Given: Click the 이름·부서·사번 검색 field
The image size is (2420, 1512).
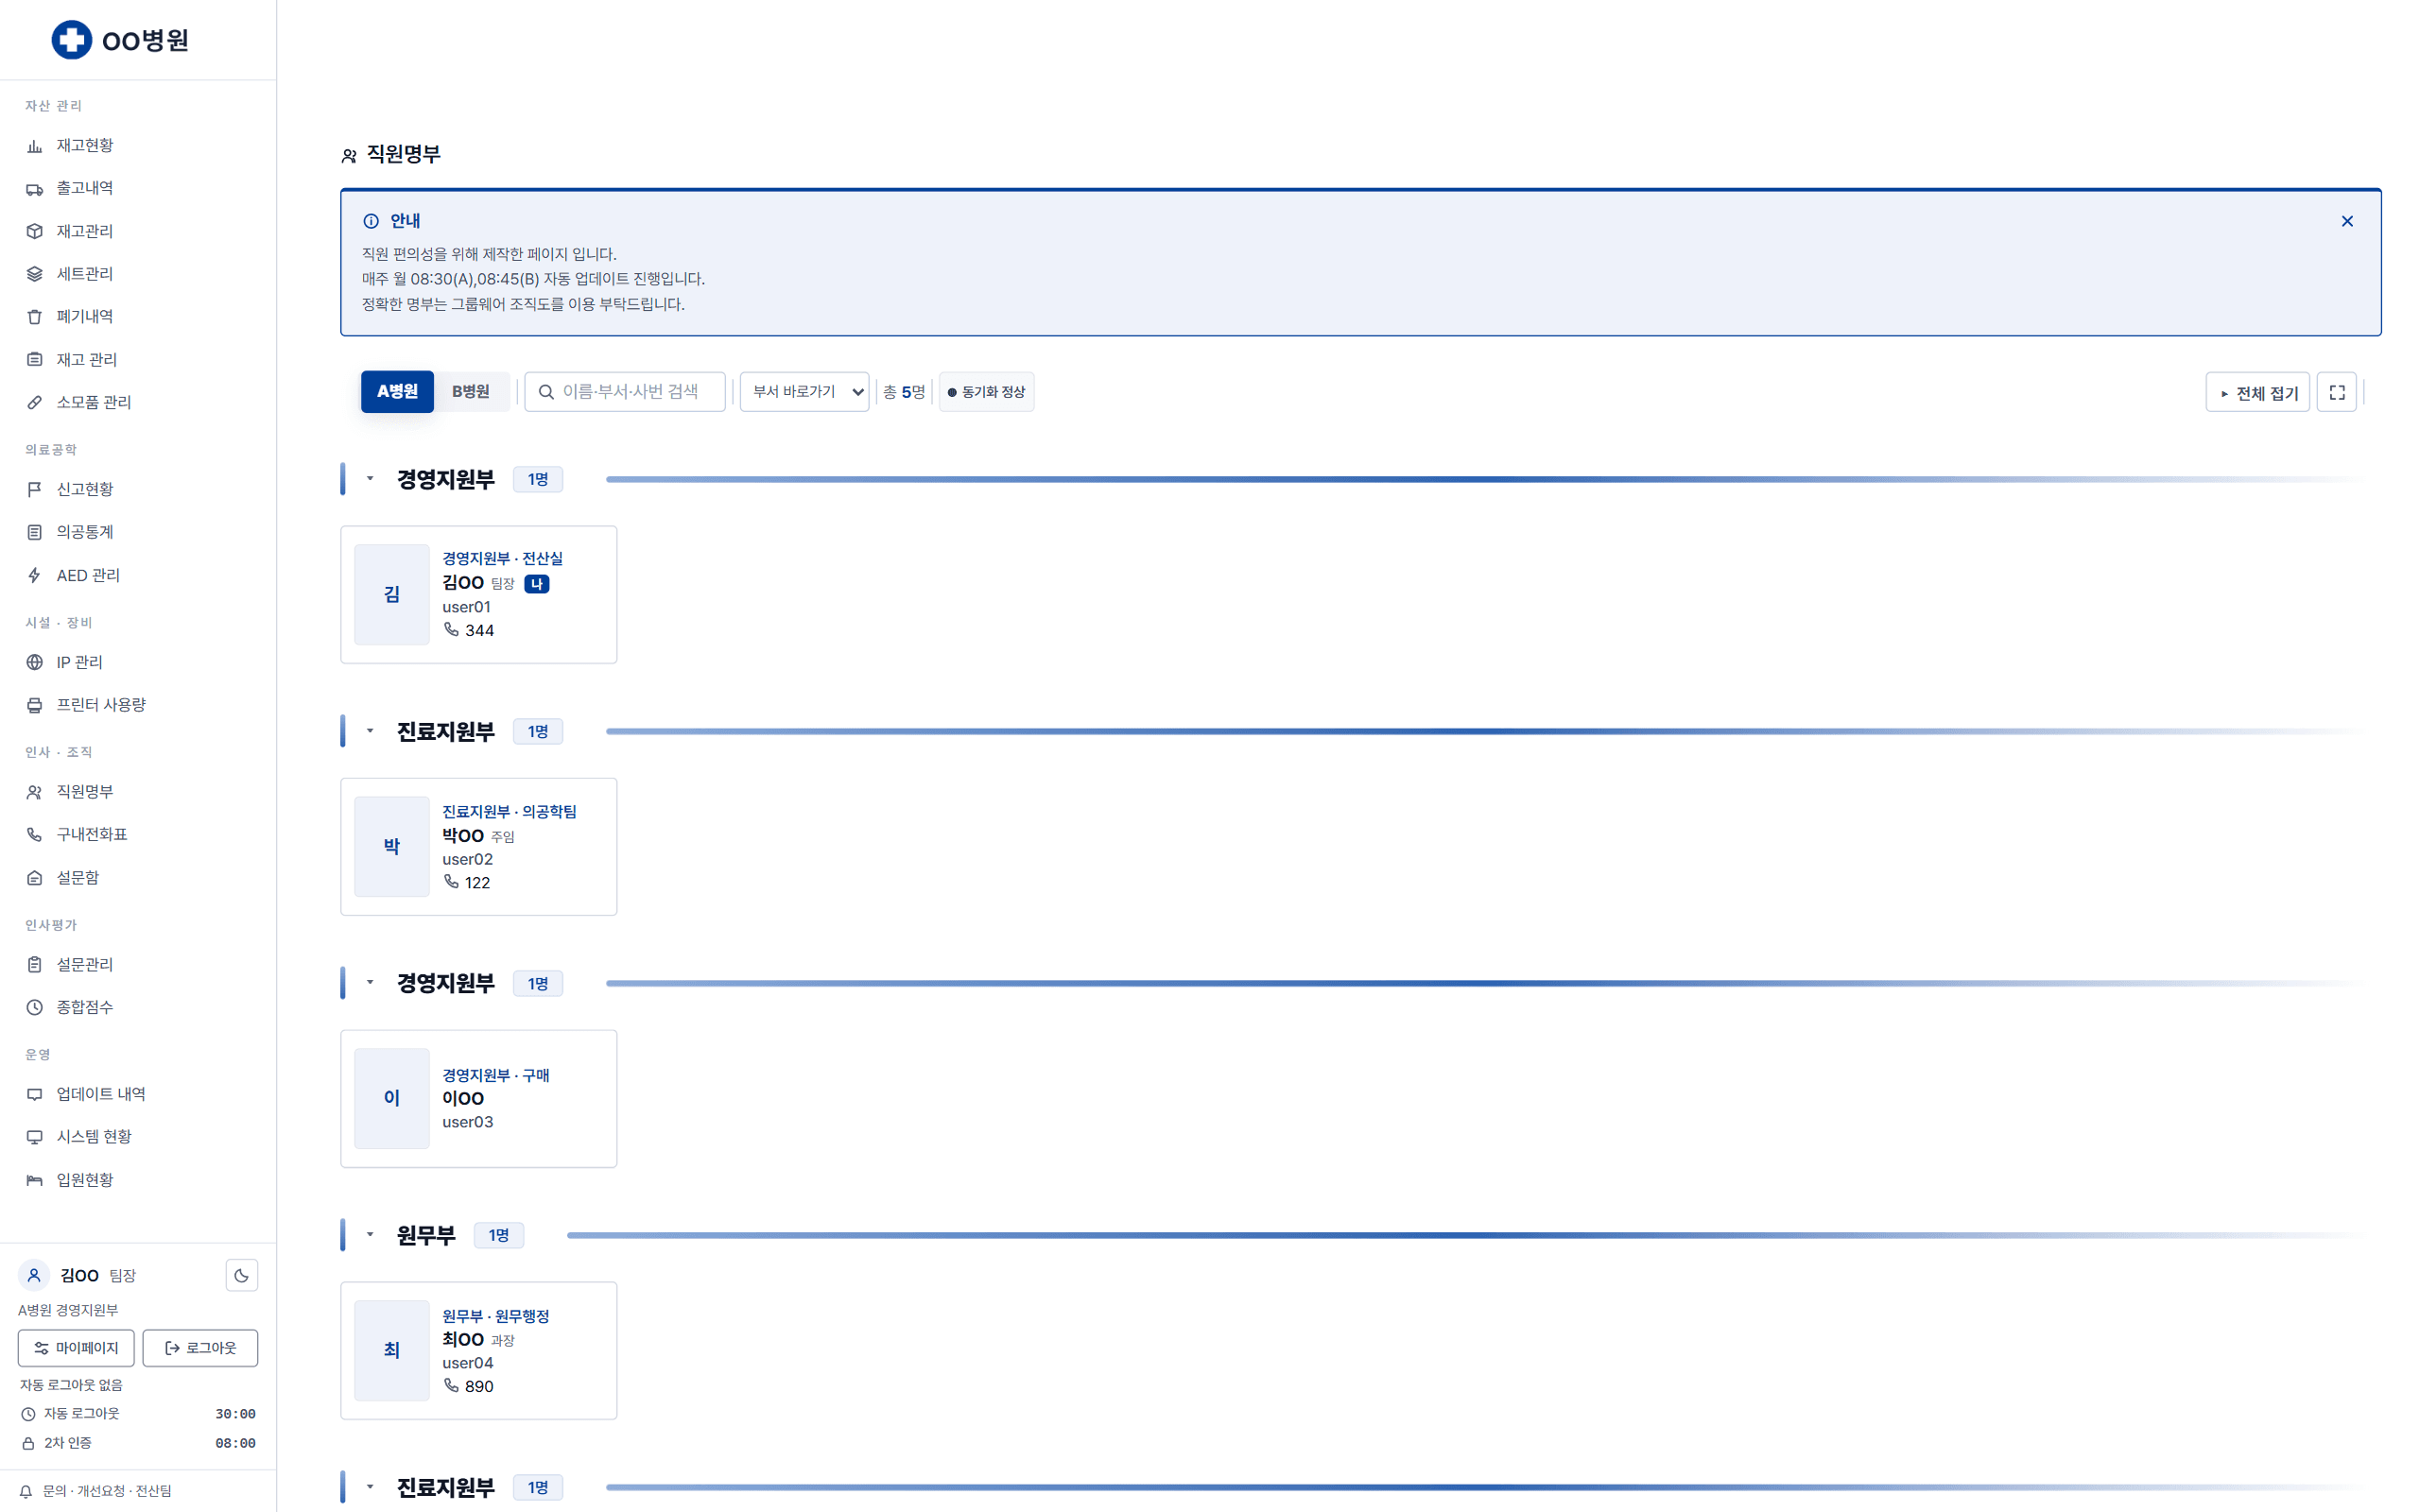Looking at the screenshot, I should 625,392.
